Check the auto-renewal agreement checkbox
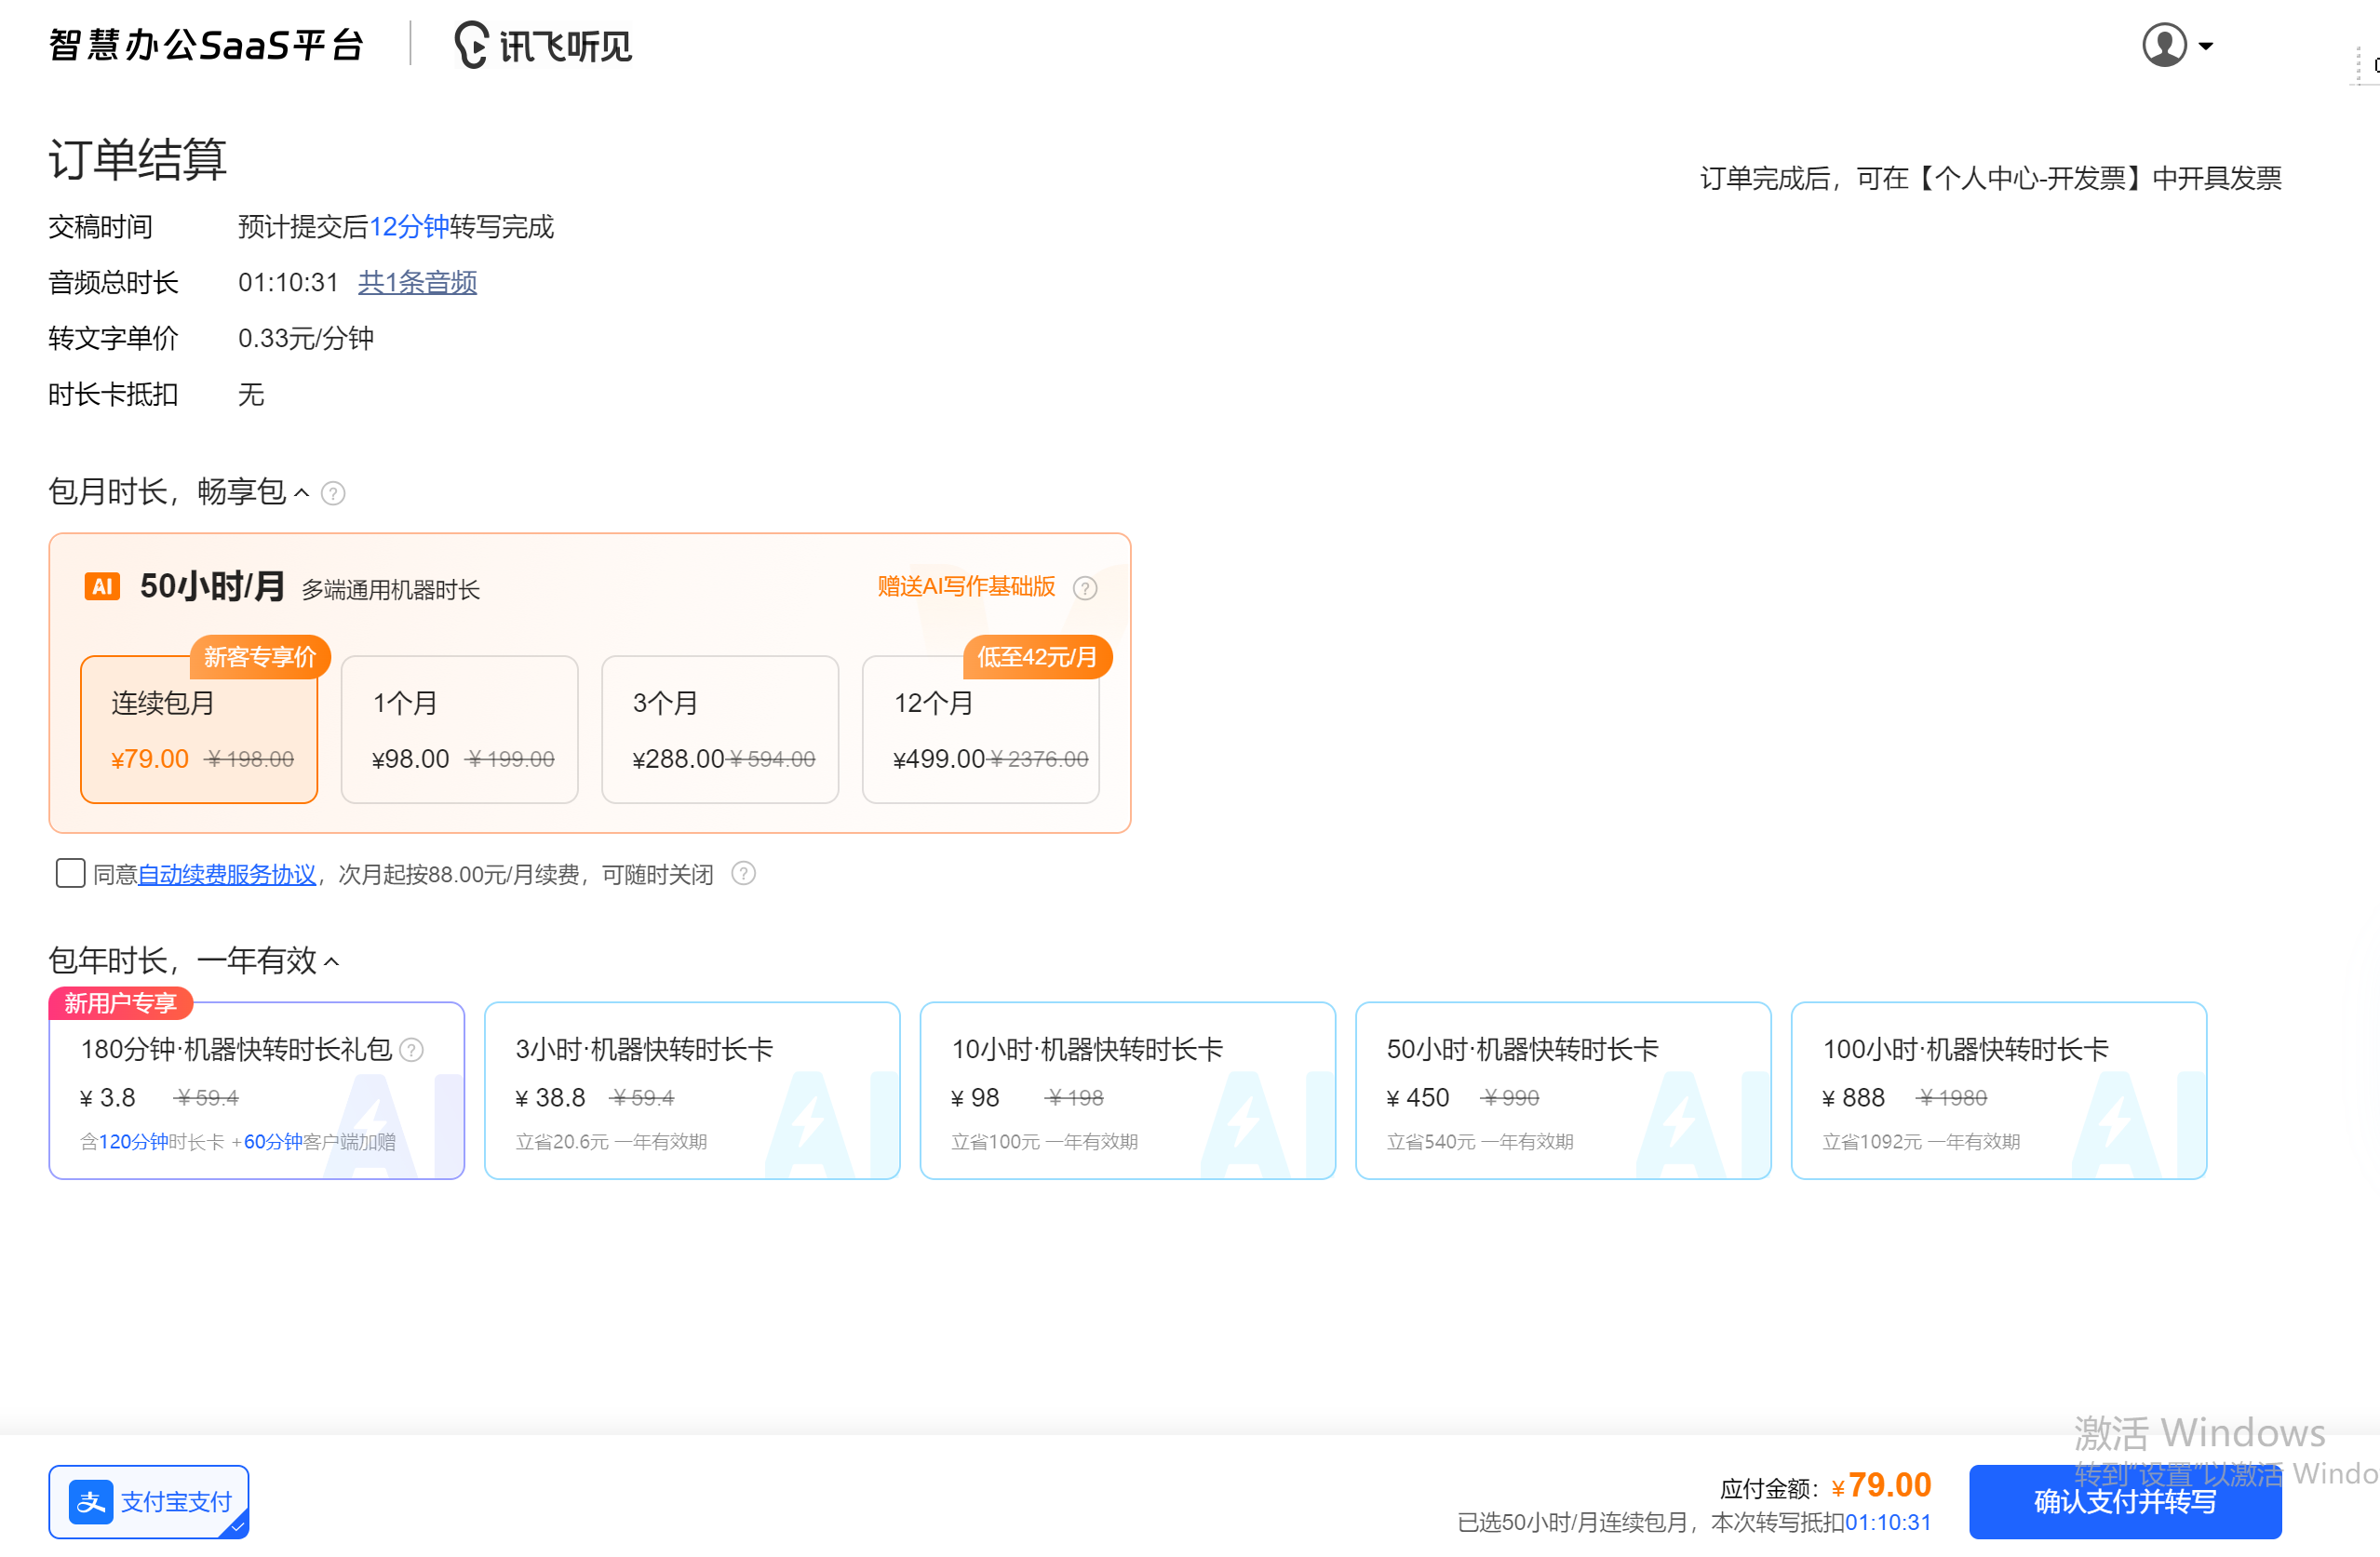2380x1557 pixels. pyautogui.click(x=70, y=873)
